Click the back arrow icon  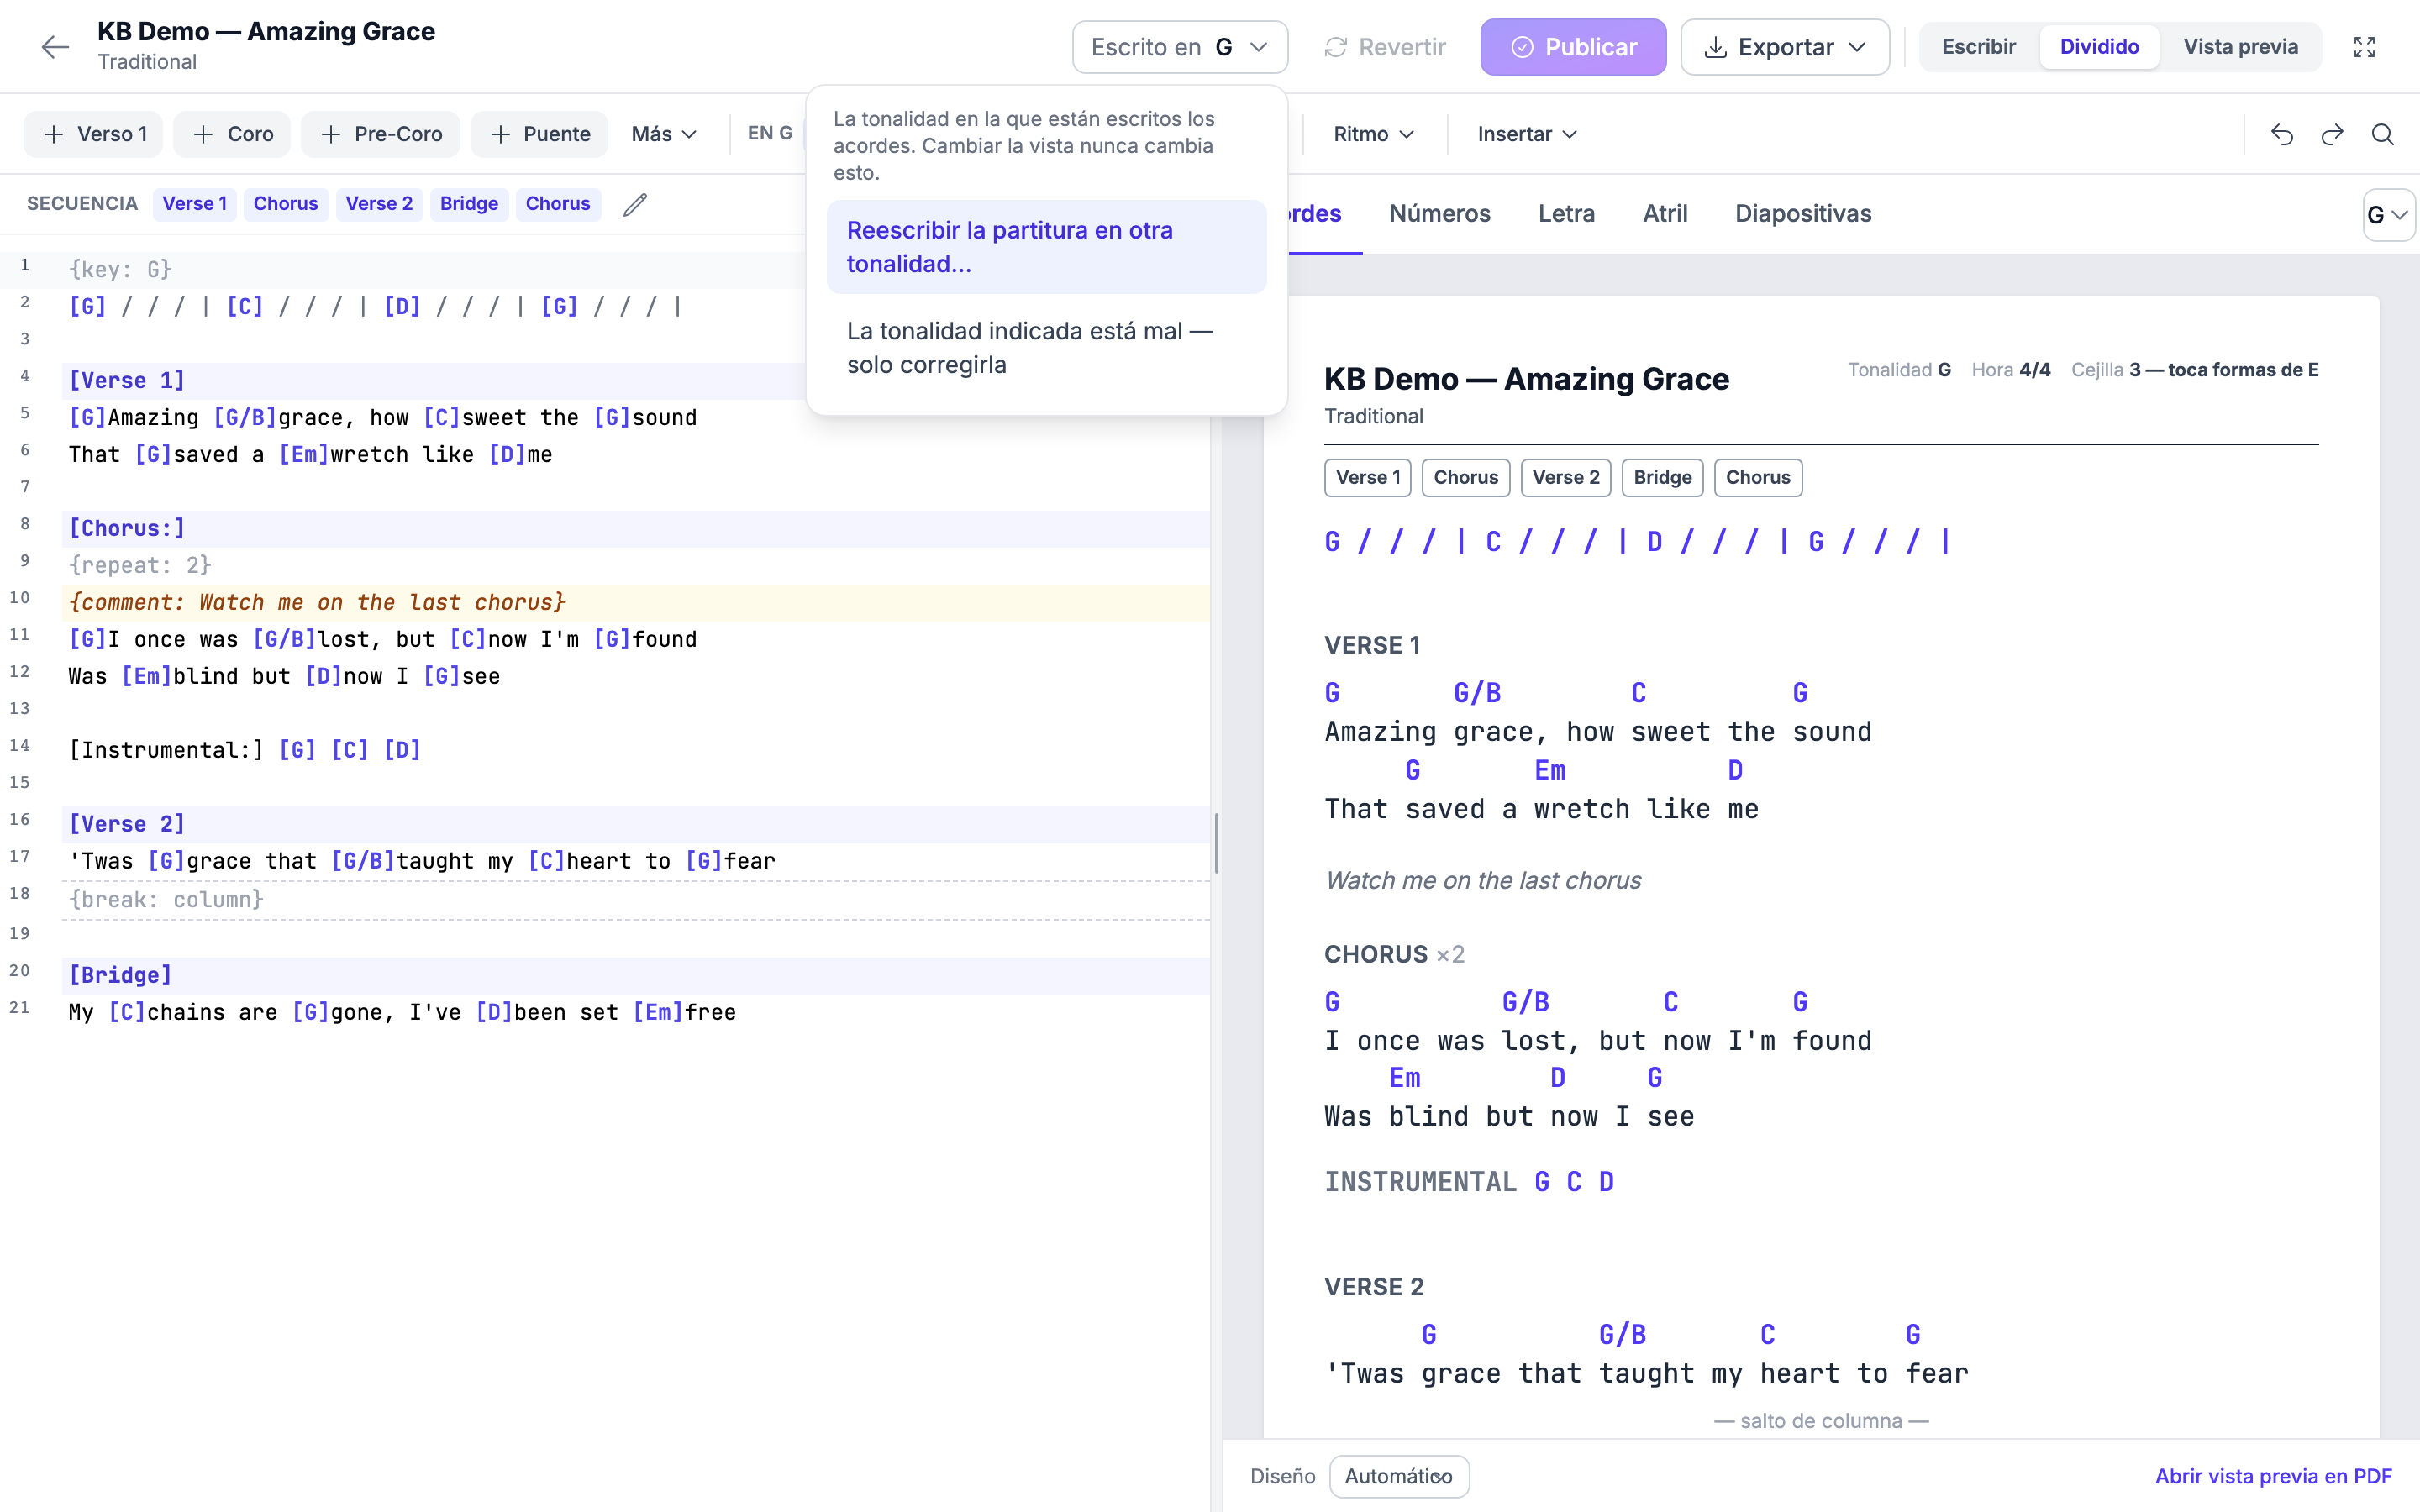(55, 47)
